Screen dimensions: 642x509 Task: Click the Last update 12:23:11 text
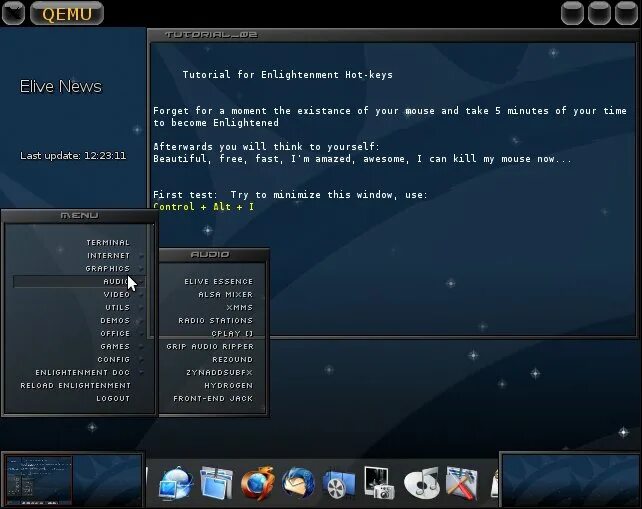tap(73, 156)
